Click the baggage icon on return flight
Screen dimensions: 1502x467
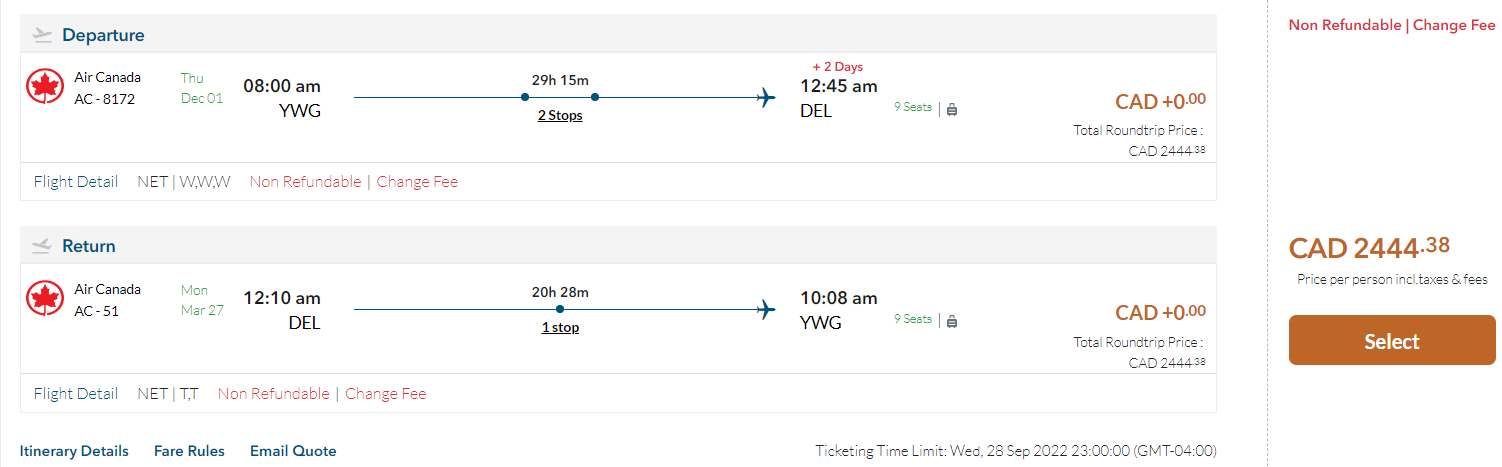(x=951, y=321)
